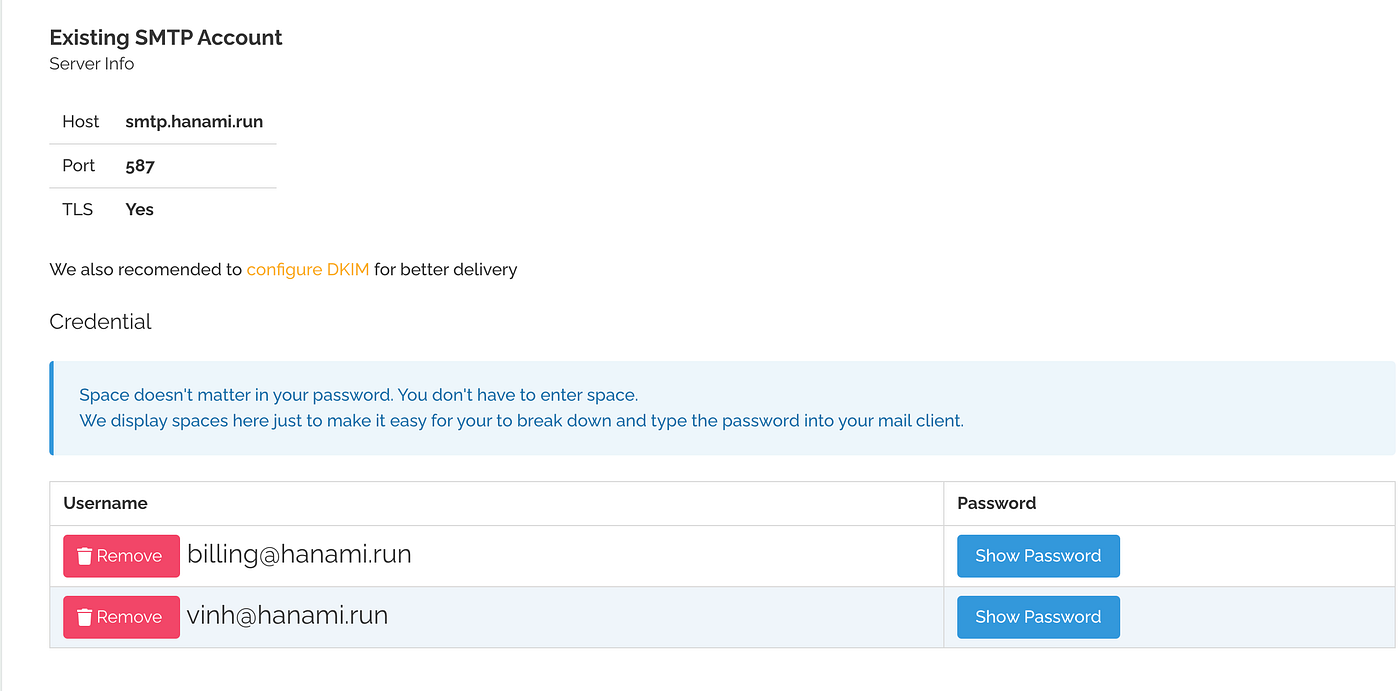The width and height of the screenshot is (1400, 691).
Task: Remove the vinh@hanami.run credential via Remove label
Action: (x=129, y=617)
